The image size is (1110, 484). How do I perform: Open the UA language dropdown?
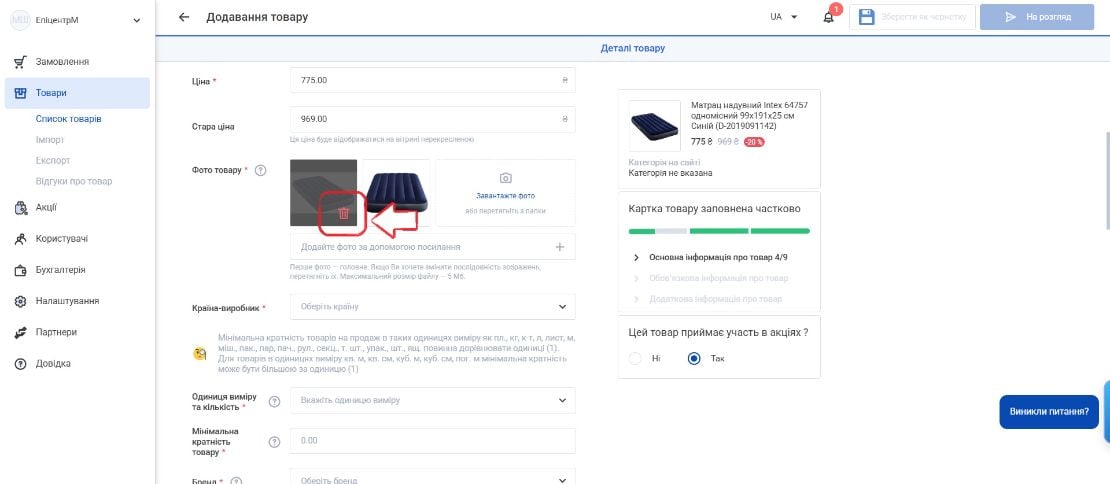pos(784,17)
